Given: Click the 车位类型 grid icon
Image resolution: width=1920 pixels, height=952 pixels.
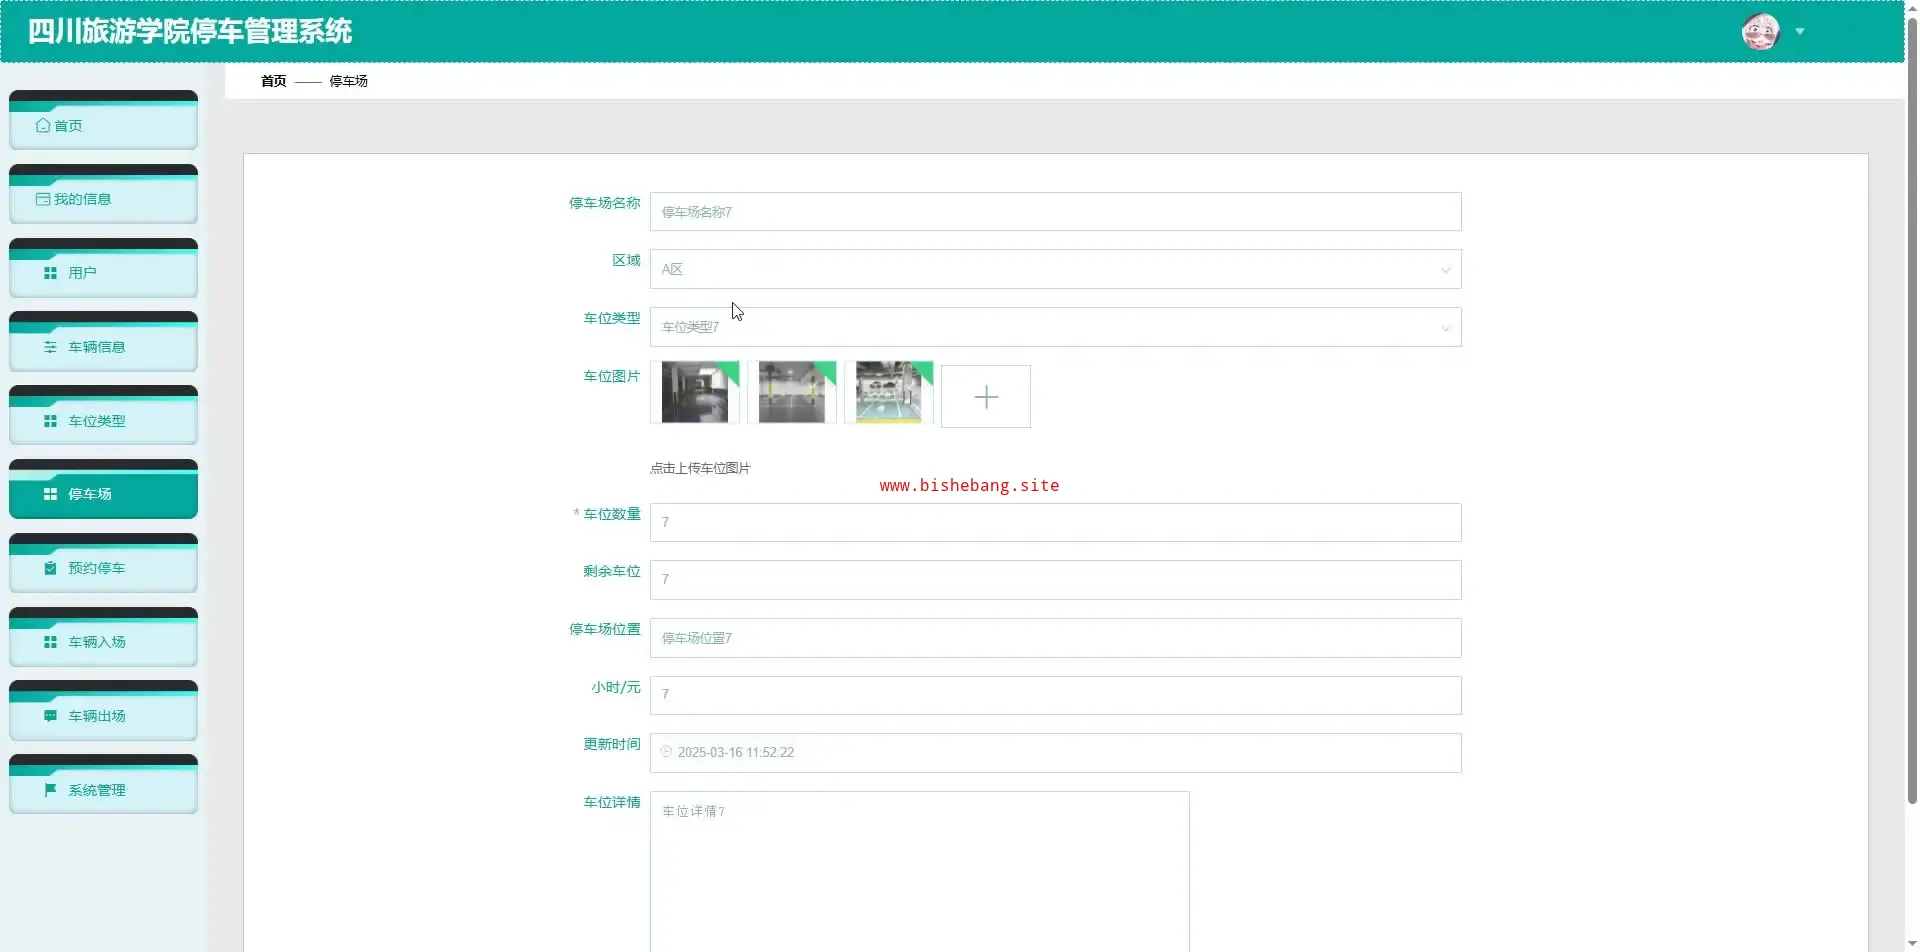Looking at the screenshot, I should pyautogui.click(x=50, y=421).
